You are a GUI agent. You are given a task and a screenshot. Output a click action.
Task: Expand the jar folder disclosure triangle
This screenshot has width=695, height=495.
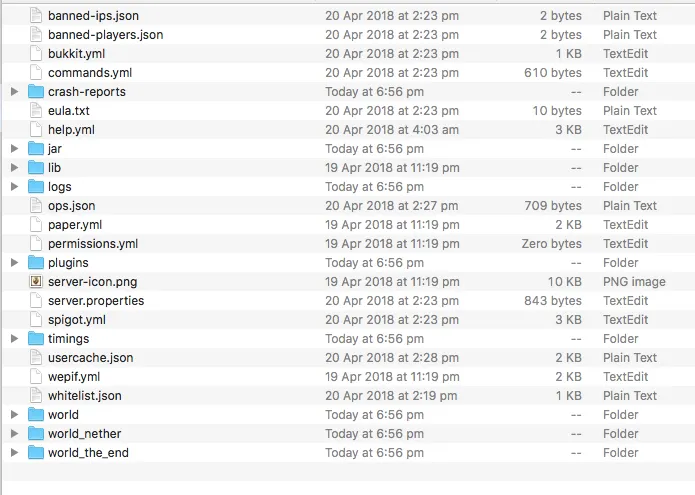[14, 149]
